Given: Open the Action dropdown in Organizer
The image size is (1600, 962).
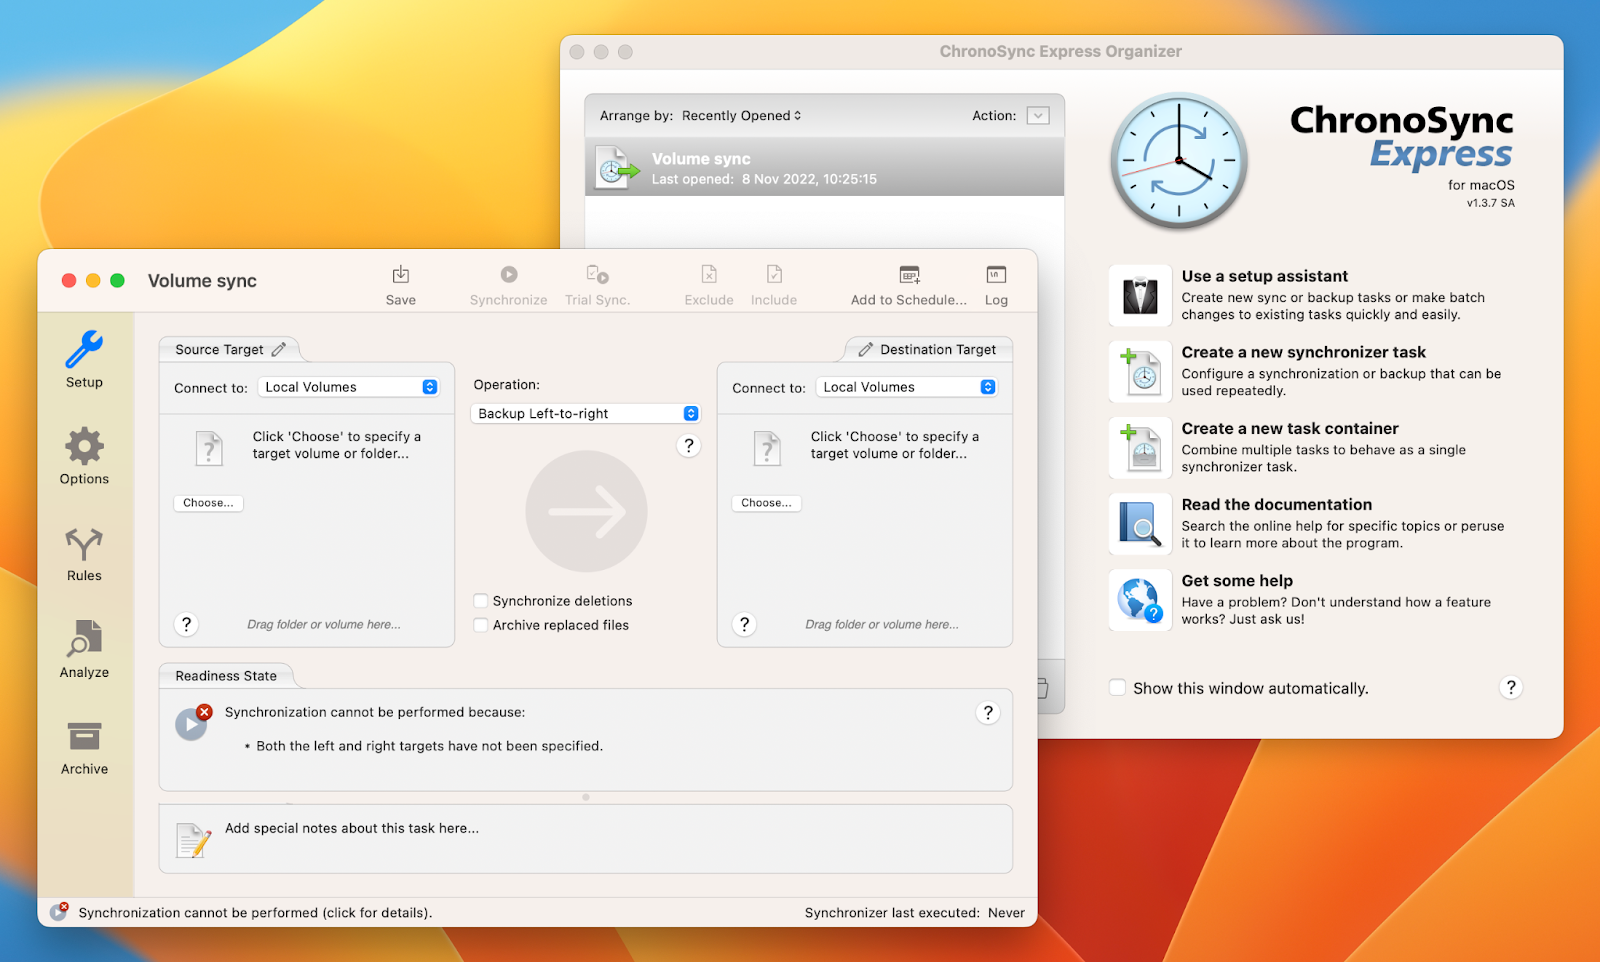Looking at the screenshot, I should point(1038,116).
